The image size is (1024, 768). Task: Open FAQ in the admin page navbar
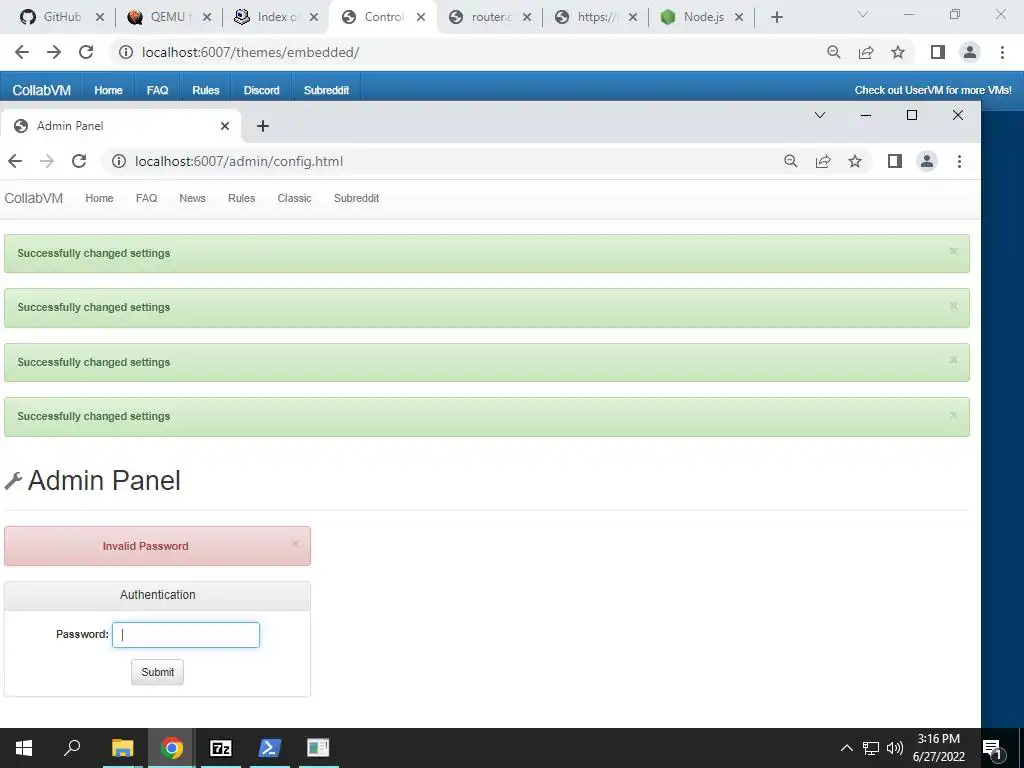146,199
